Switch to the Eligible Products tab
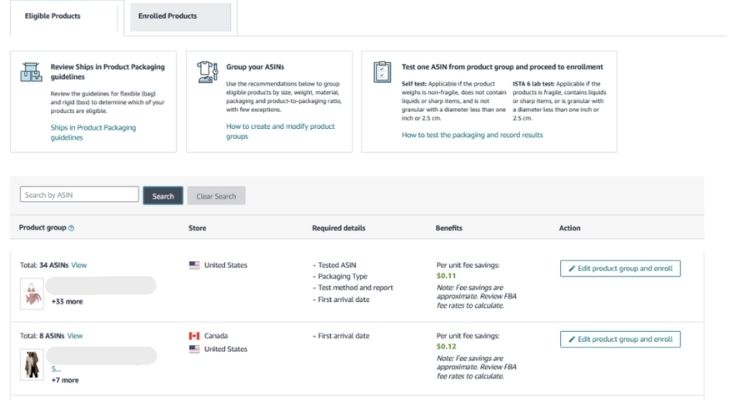 53,16
